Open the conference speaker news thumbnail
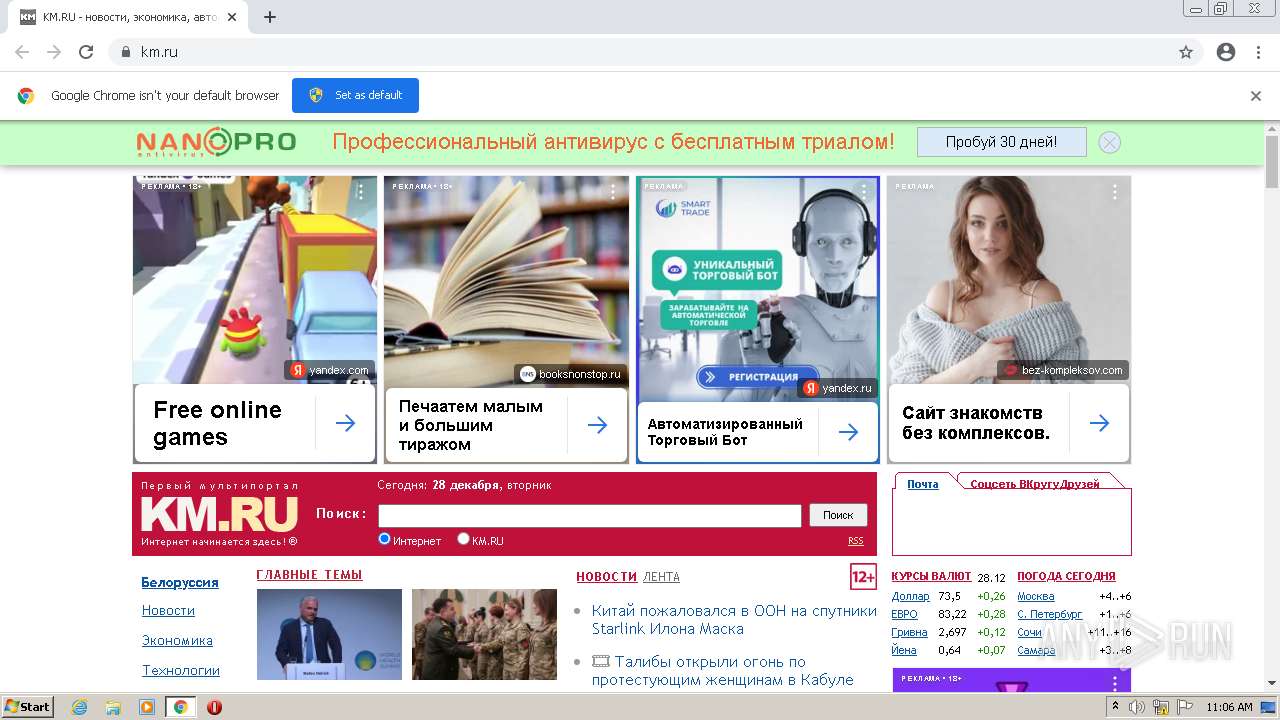This screenshot has width=1280, height=720. pos(329,634)
